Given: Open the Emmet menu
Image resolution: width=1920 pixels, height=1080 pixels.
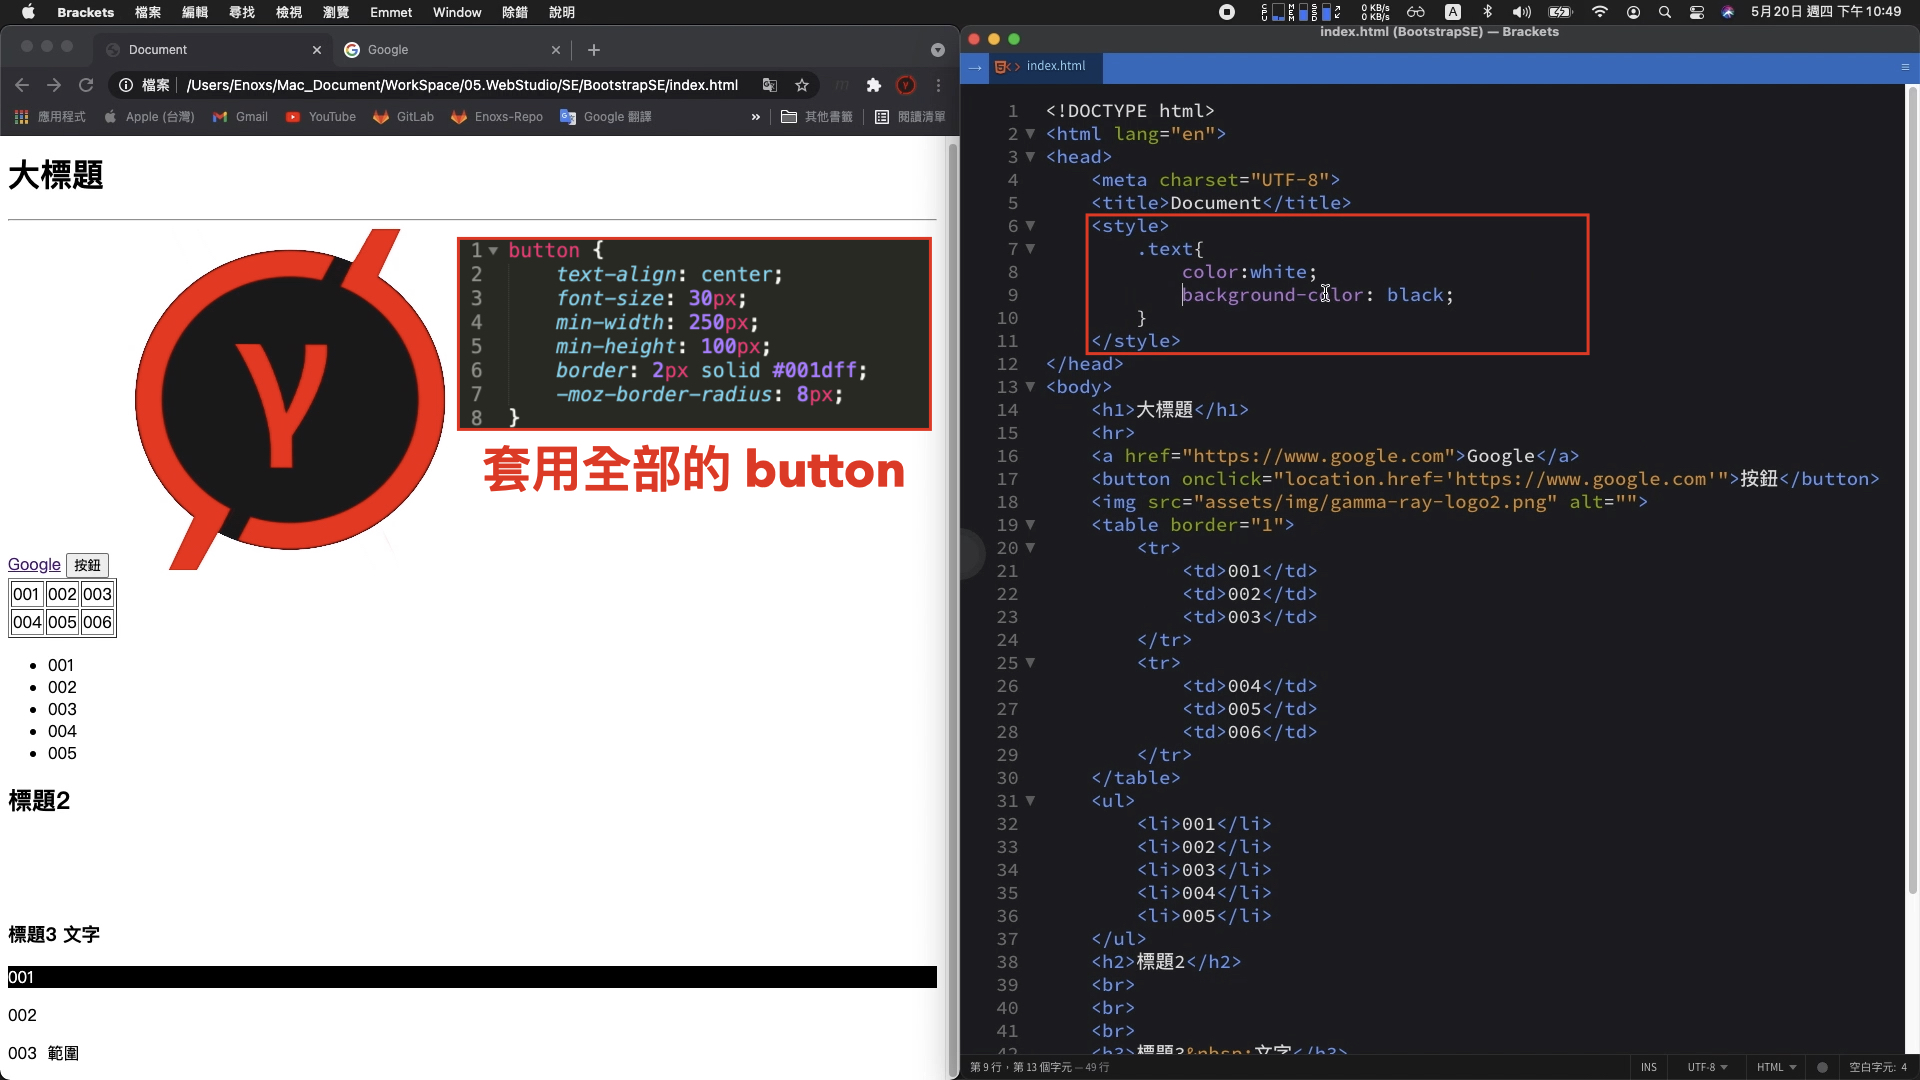Looking at the screenshot, I should point(391,12).
